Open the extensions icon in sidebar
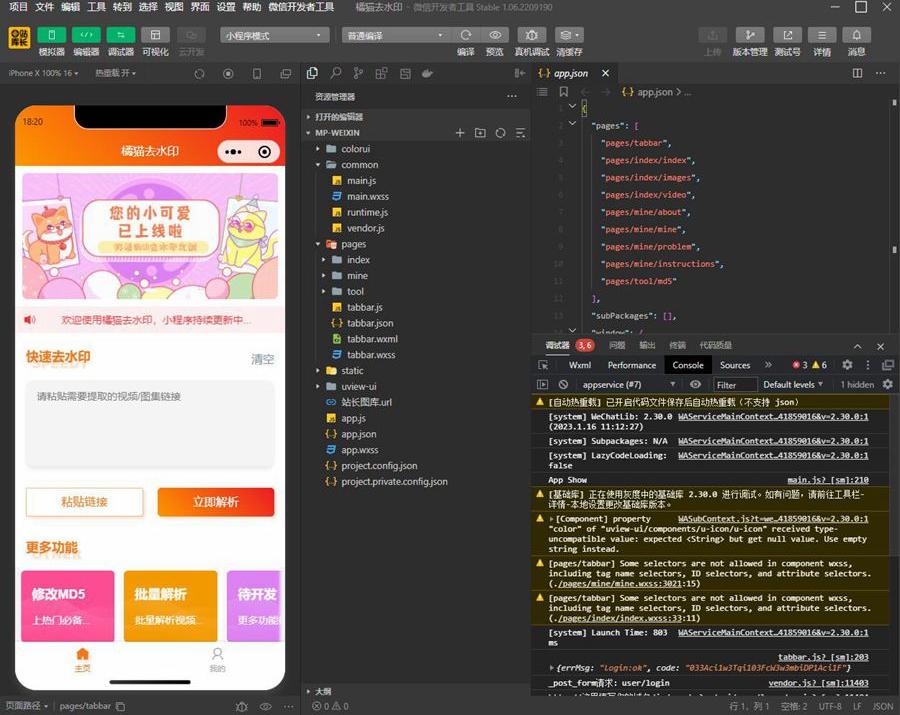The height and width of the screenshot is (715, 900). [x=381, y=73]
